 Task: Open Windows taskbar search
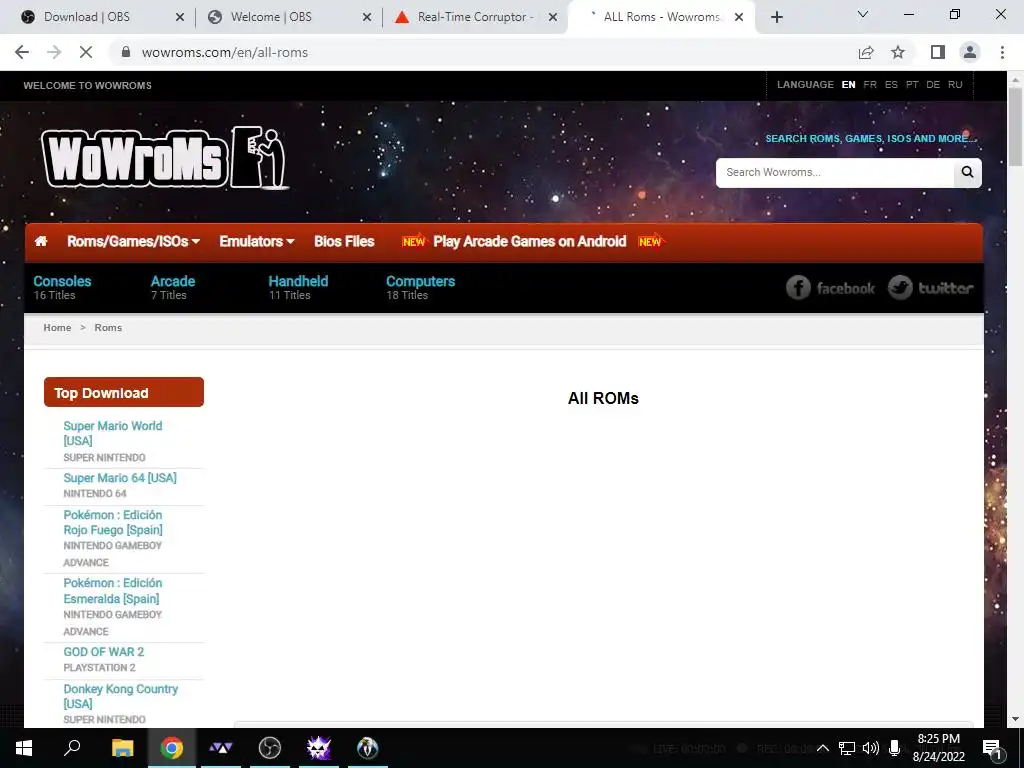tap(72, 748)
